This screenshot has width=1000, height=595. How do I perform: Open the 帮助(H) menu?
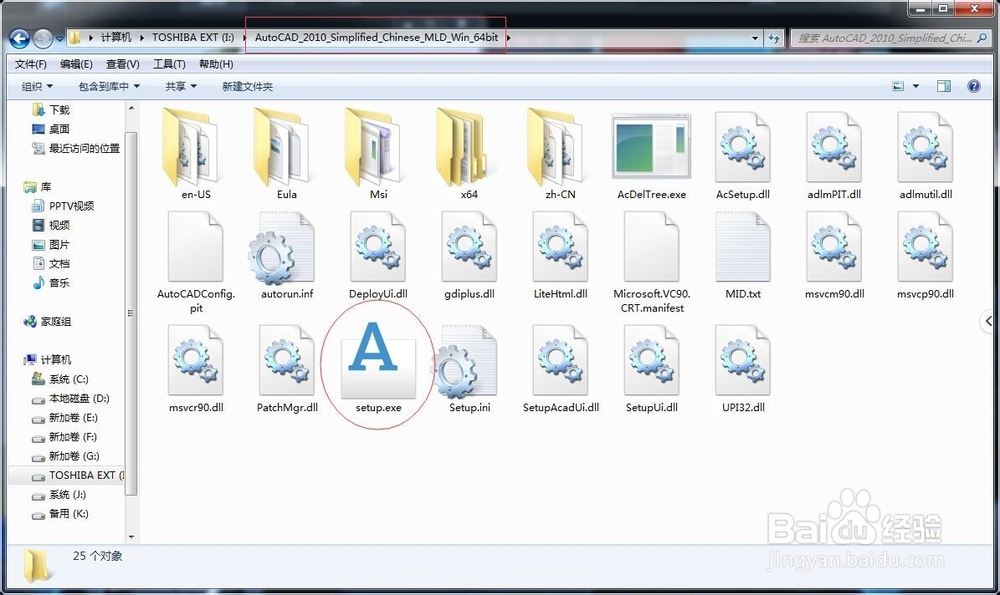pyautogui.click(x=216, y=64)
